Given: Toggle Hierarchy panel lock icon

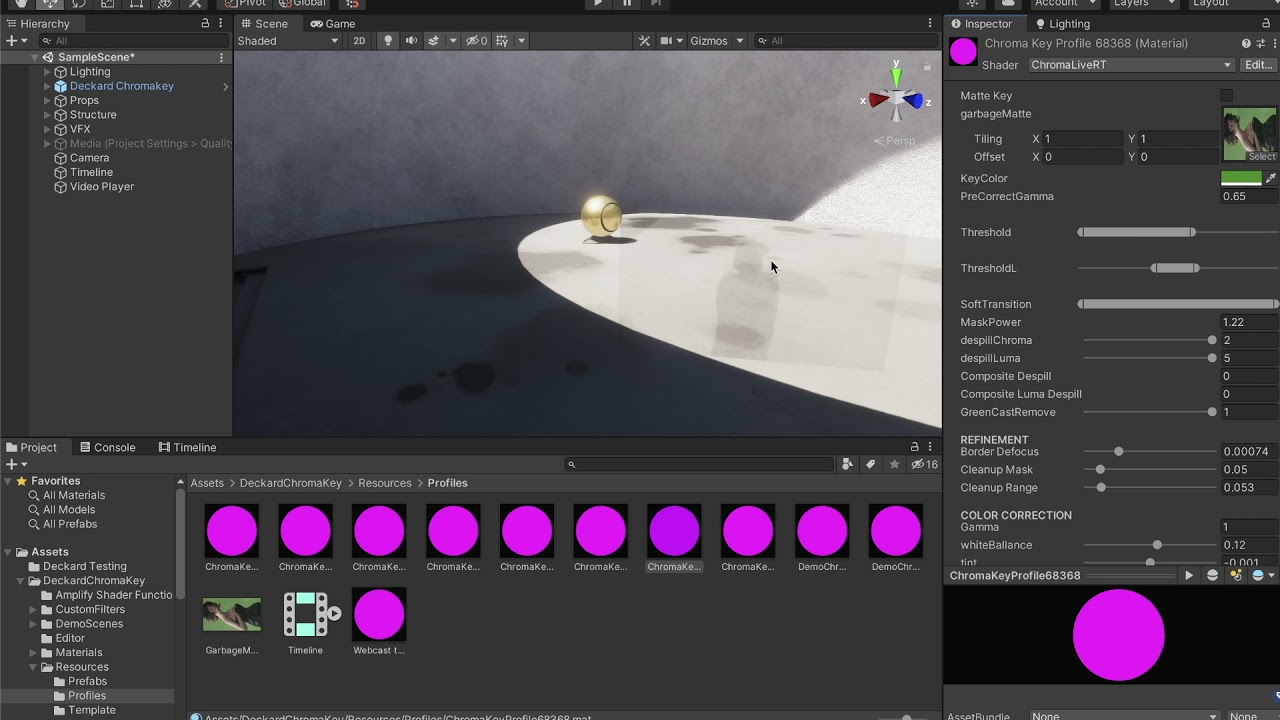Looking at the screenshot, I should [x=205, y=24].
